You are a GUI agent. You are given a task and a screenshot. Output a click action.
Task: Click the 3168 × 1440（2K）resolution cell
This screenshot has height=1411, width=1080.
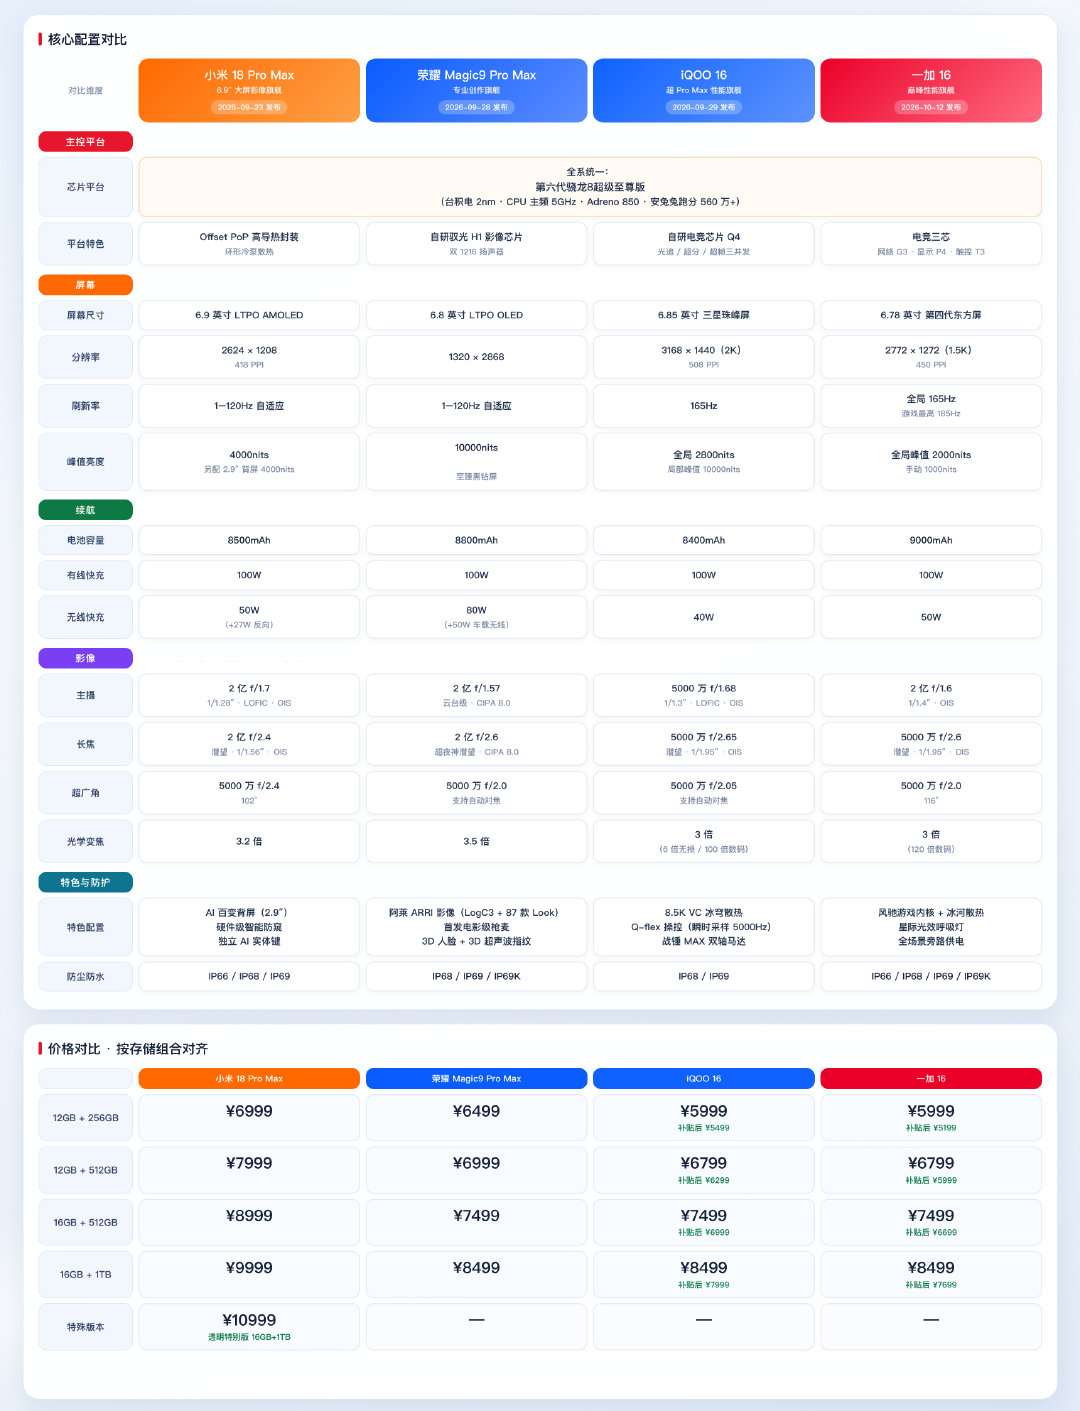coord(704,357)
